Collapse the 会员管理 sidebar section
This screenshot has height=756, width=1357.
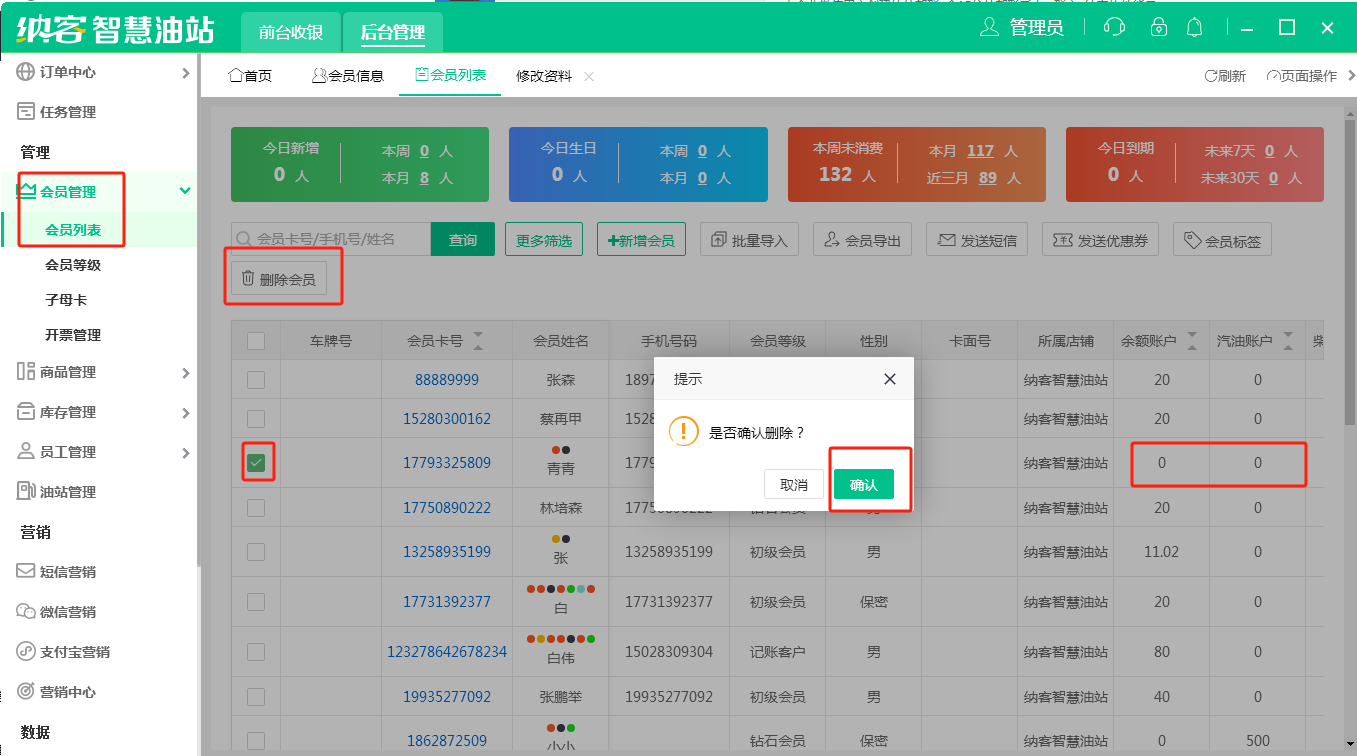184,191
